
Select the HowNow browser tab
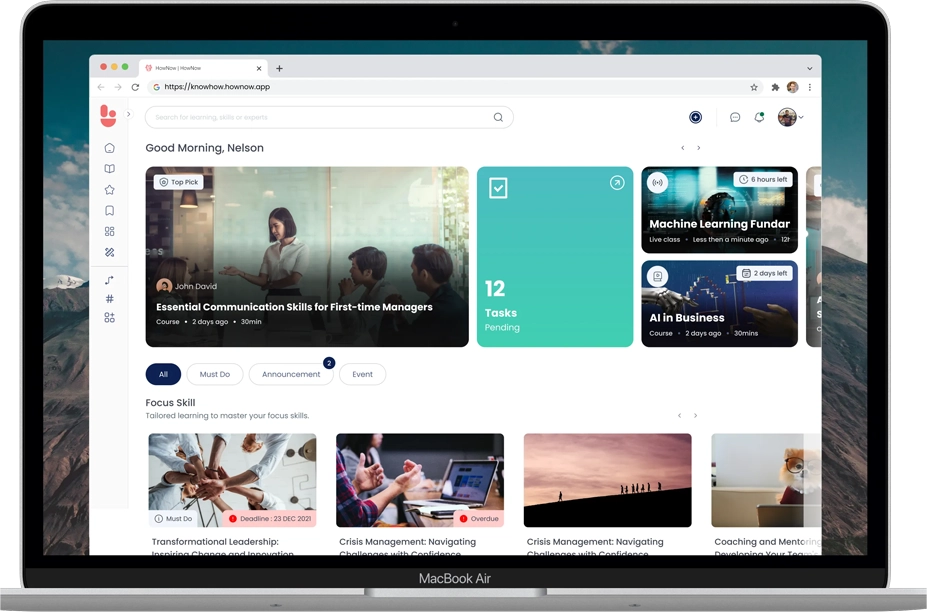pyautogui.click(x=203, y=68)
